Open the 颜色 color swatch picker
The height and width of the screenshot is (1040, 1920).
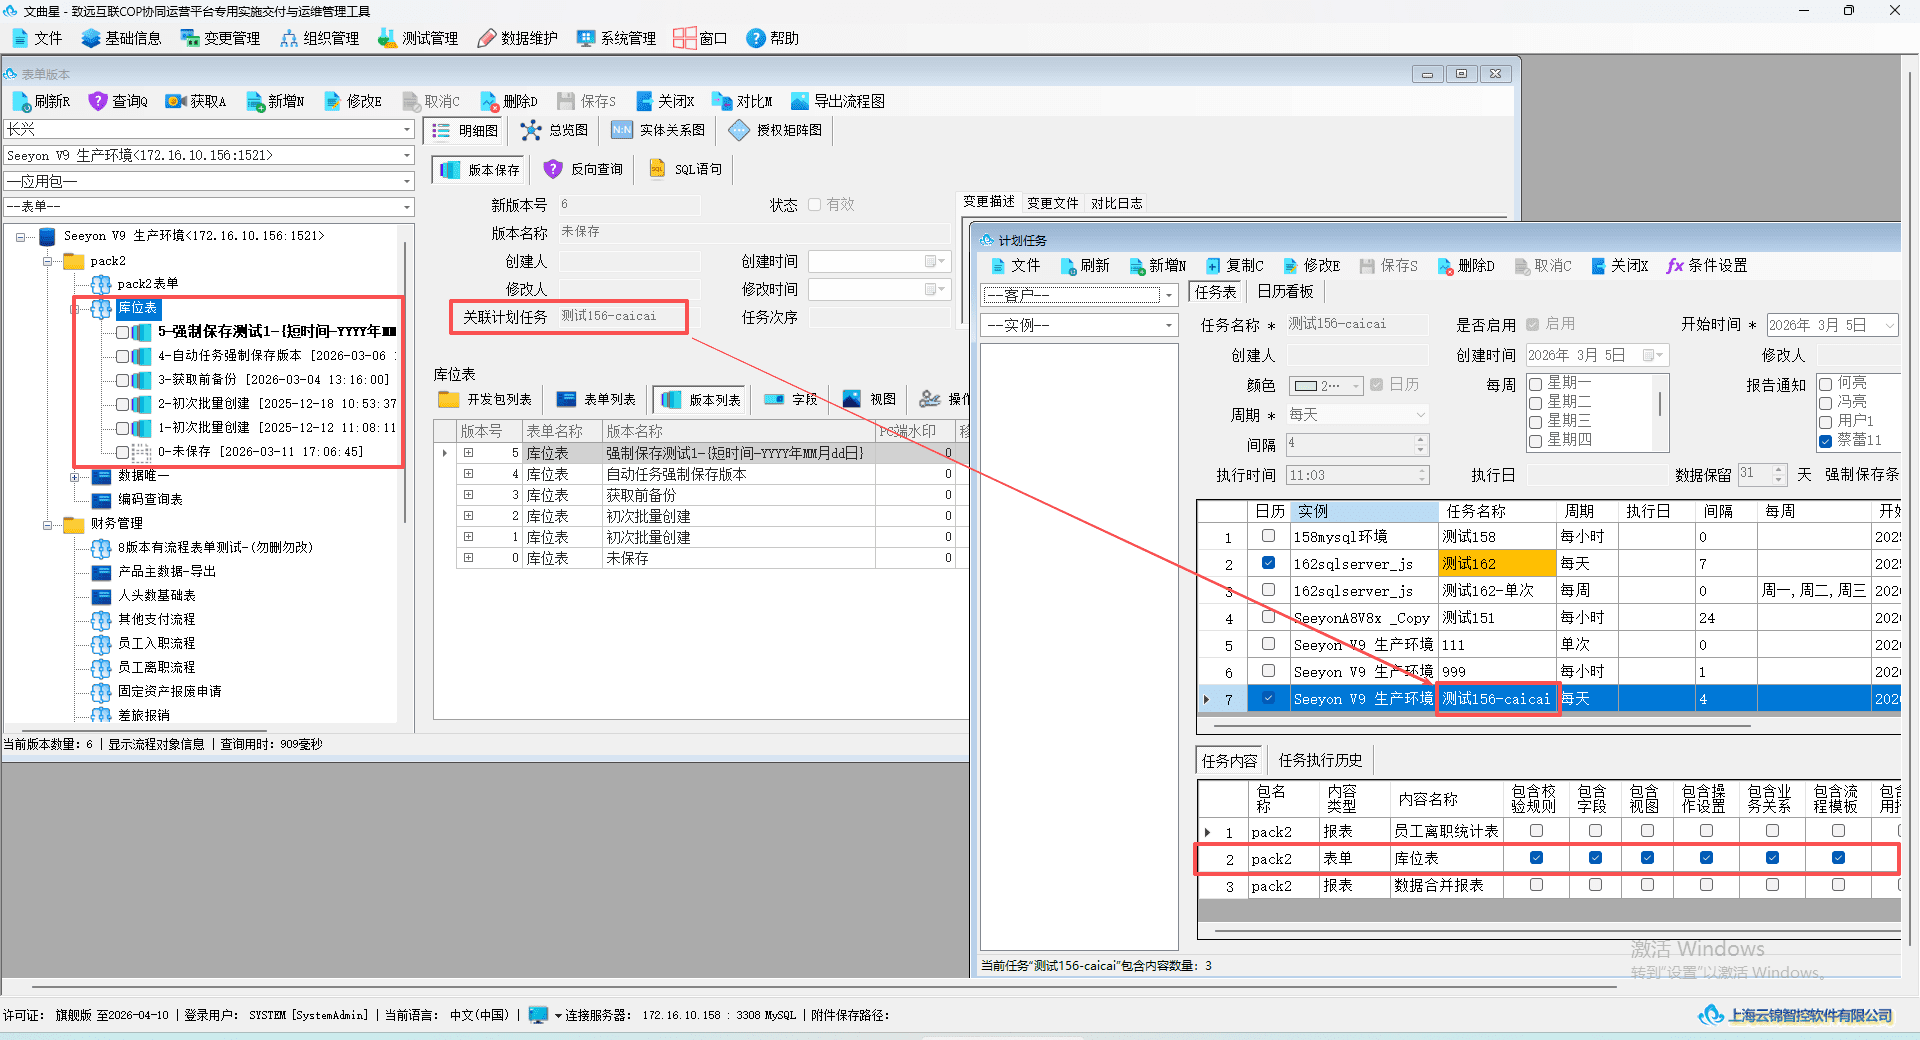[x=1327, y=385]
